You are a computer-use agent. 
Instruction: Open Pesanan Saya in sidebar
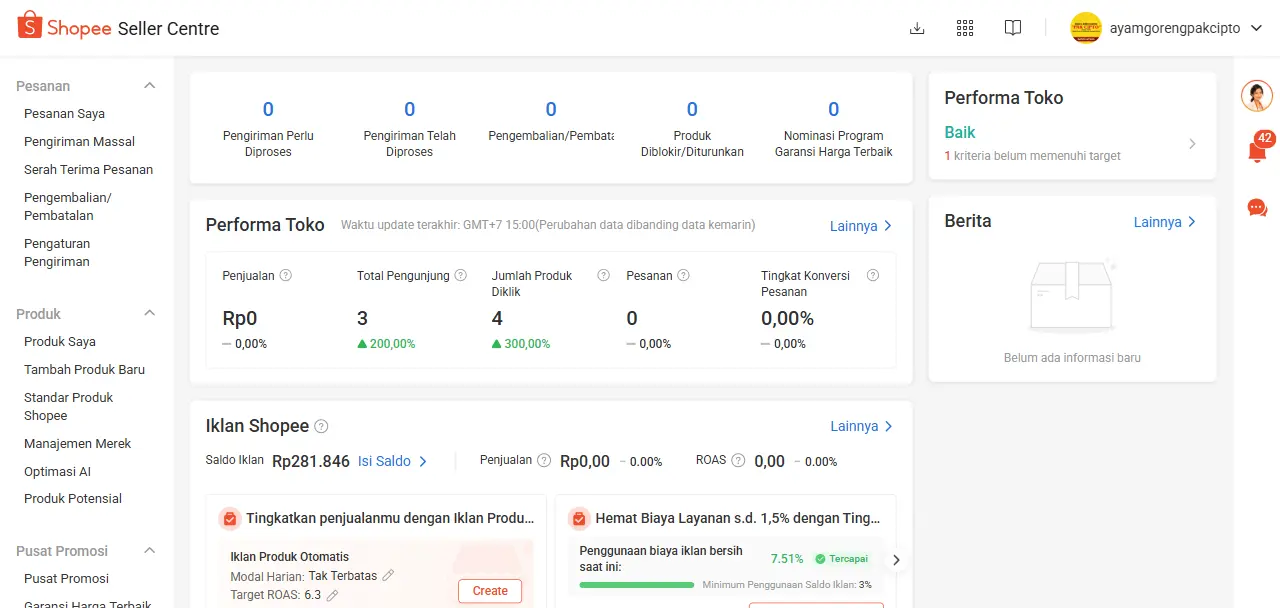64,114
